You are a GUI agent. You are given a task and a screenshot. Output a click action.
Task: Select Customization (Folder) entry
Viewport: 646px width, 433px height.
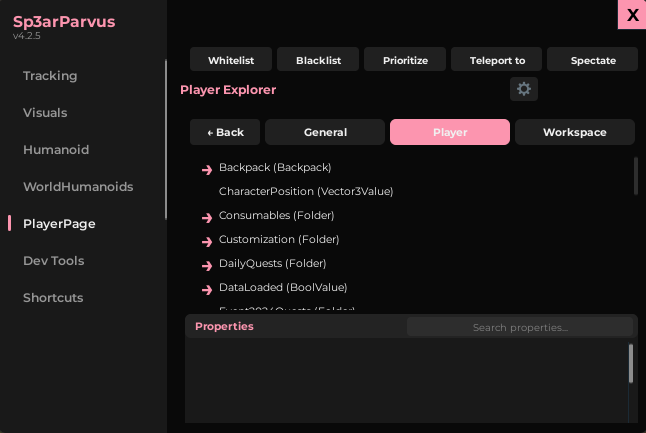[x=279, y=239]
